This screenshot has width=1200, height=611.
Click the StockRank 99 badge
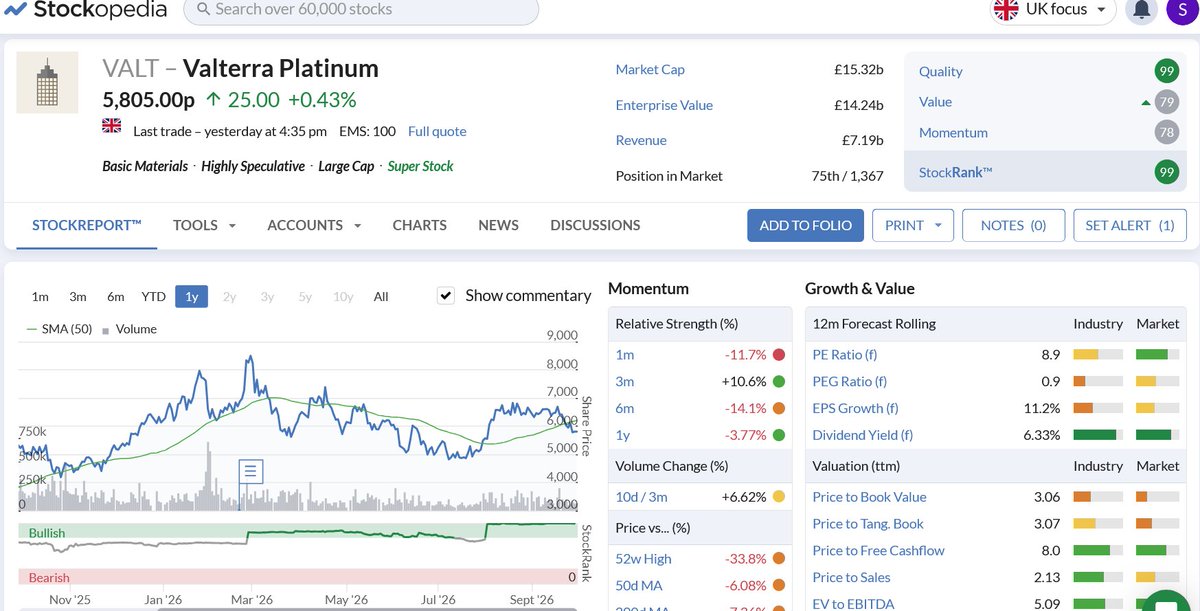pyautogui.click(x=1165, y=173)
